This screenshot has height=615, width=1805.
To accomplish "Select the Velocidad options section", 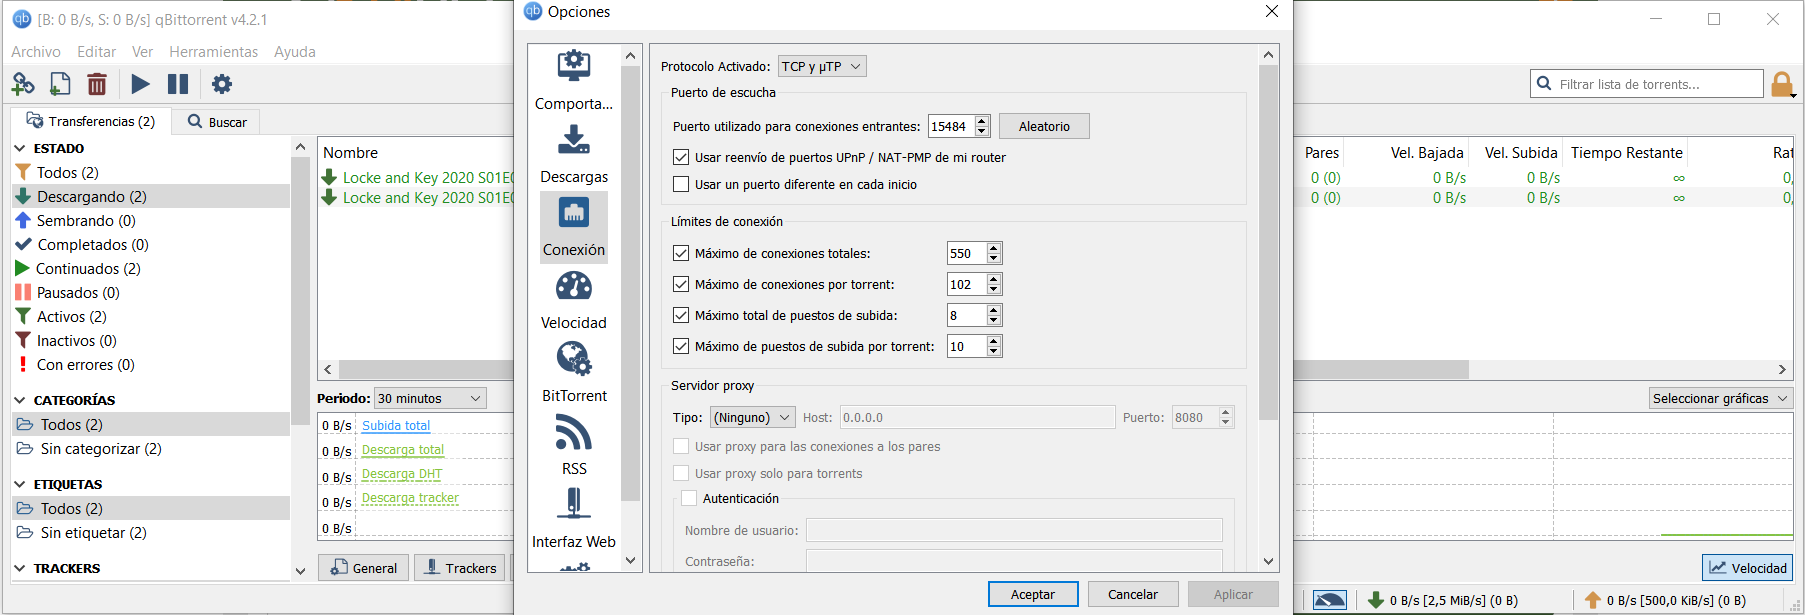I will pyautogui.click(x=573, y=300).
